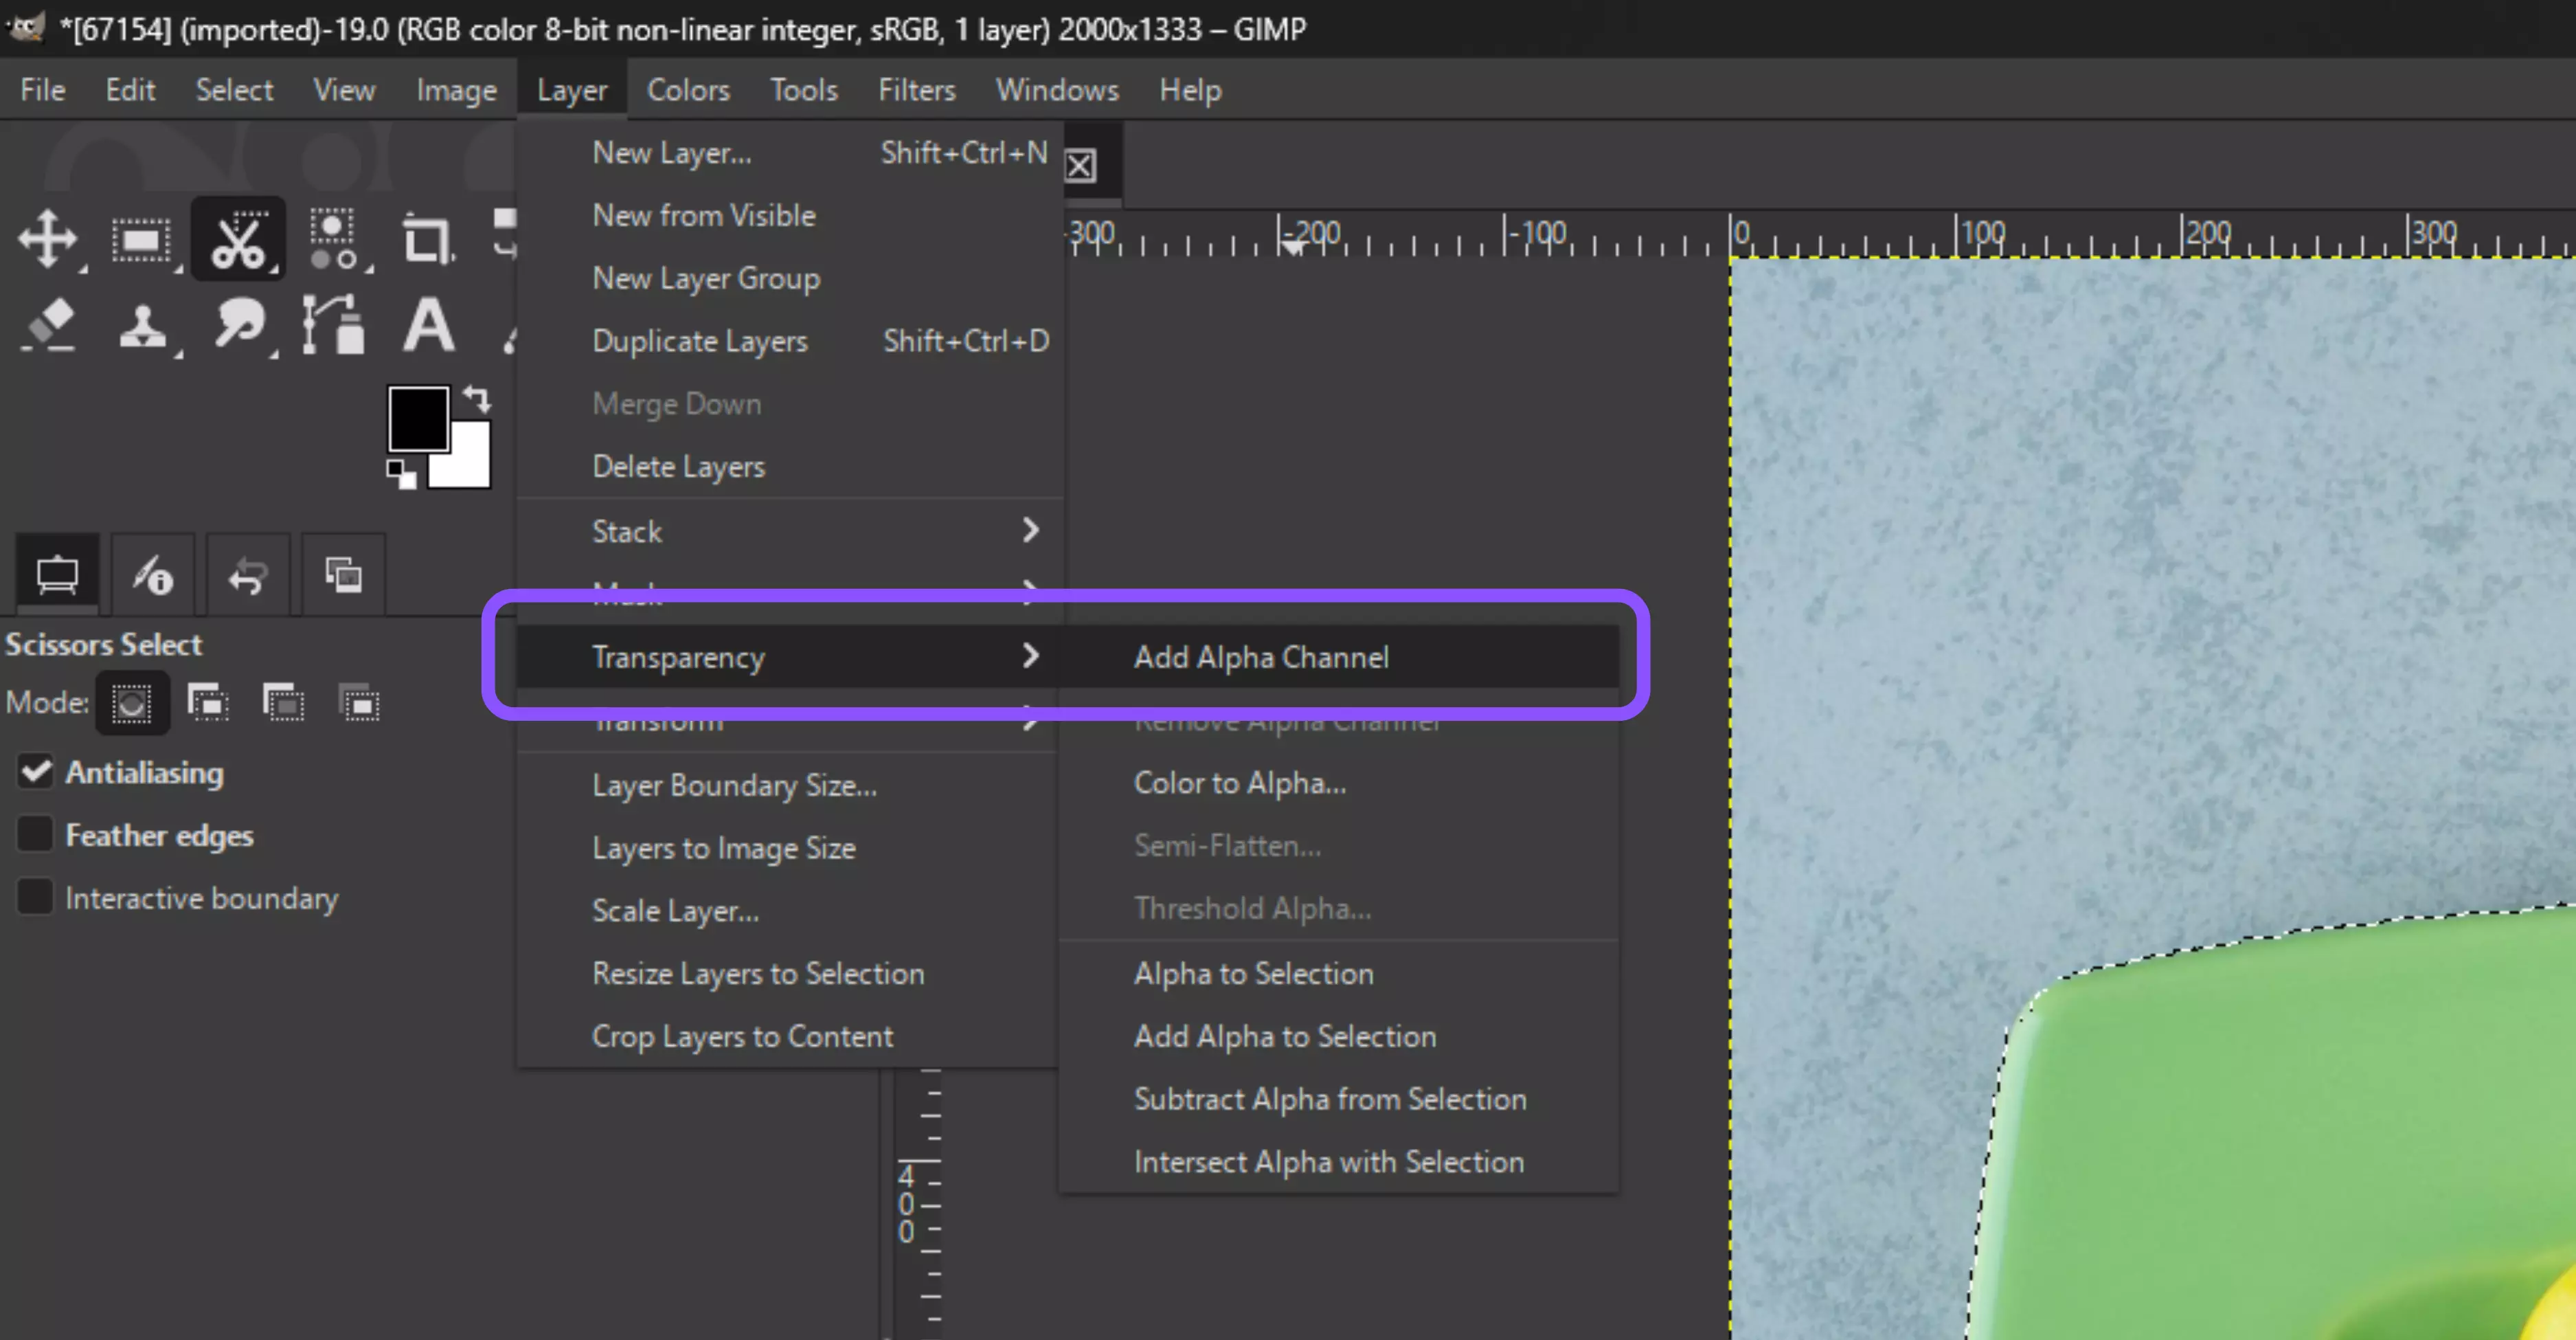Select the Eraser tool

[47, 325]
